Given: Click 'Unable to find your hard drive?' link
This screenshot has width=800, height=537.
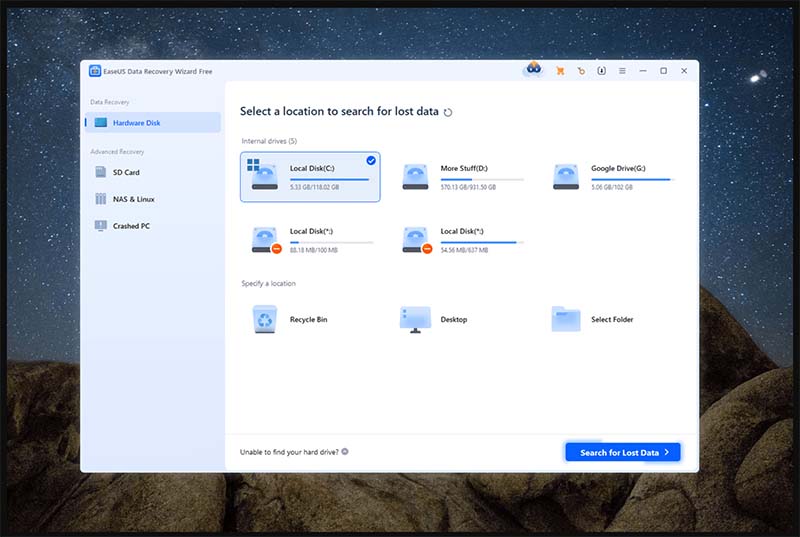Looking at the screenshot, I should (x=289, y=452).
